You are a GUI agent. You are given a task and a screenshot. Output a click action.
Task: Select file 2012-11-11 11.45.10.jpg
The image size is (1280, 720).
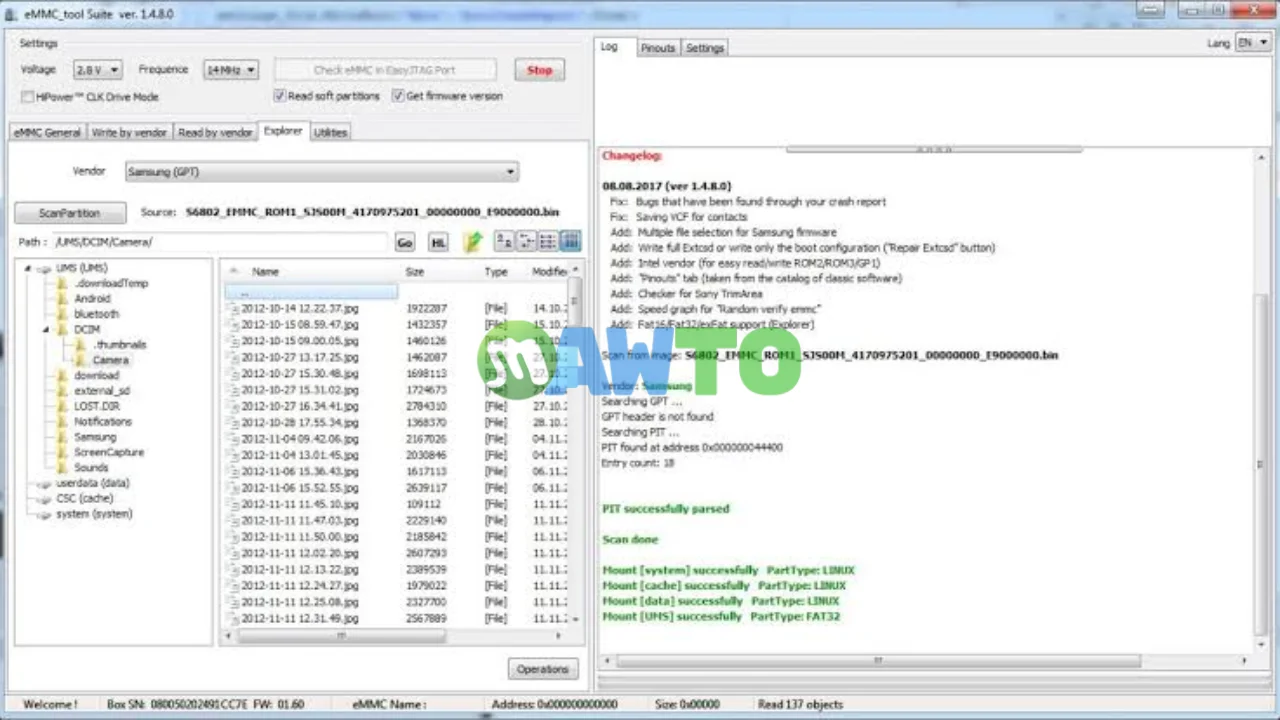click(299, 504)
